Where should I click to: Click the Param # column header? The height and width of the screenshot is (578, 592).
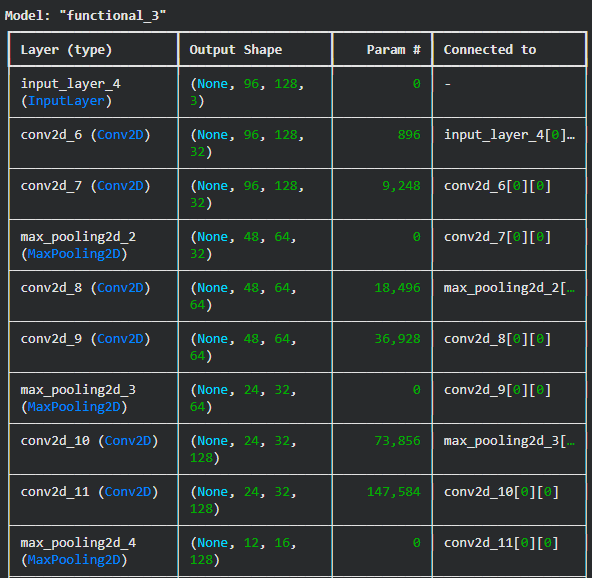393,50
